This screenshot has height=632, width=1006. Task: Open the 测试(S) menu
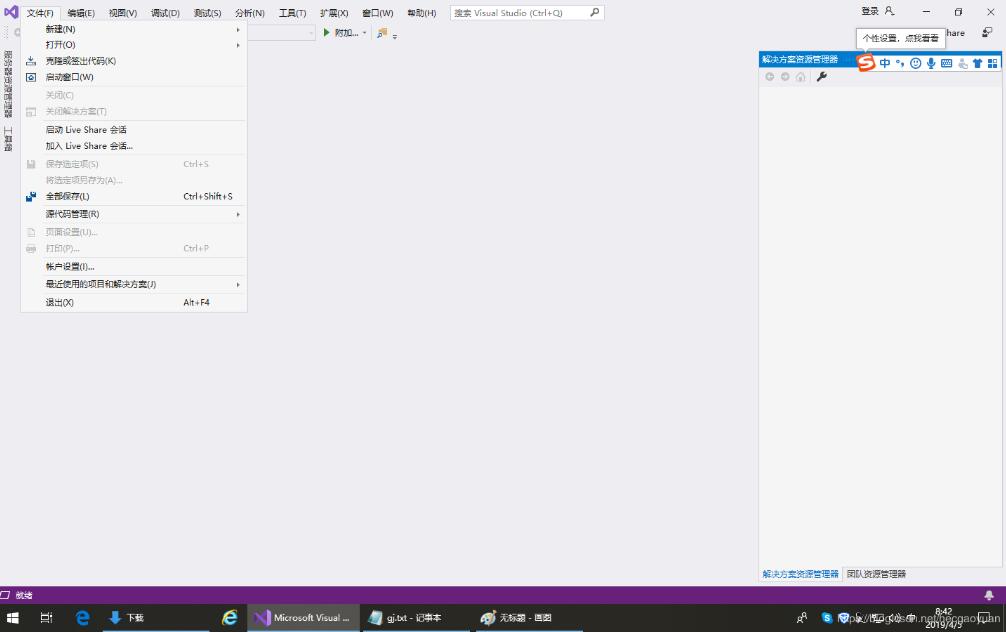[207, 13]
